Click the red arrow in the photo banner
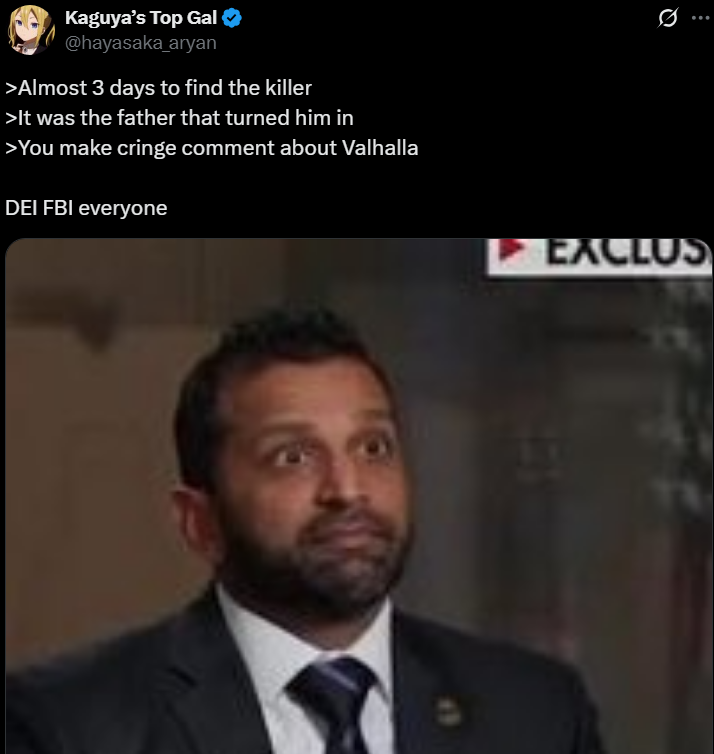The width and height of the screenshot is (714, 754). pyautogui.click(x=511, y=250)
